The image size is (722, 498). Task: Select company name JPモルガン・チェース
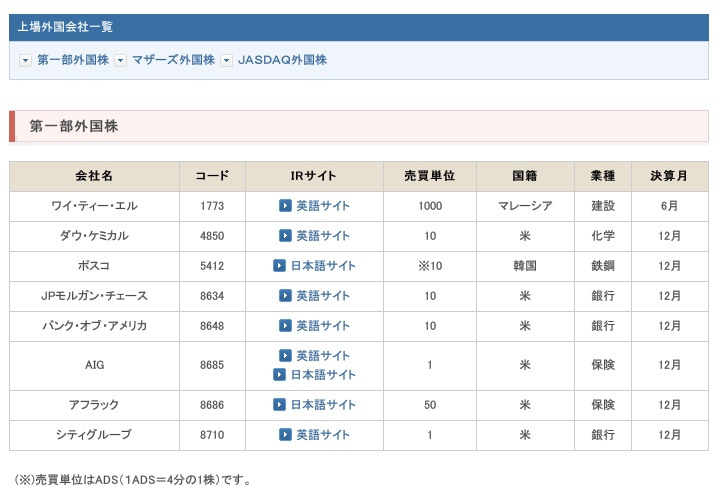point(94,295)
